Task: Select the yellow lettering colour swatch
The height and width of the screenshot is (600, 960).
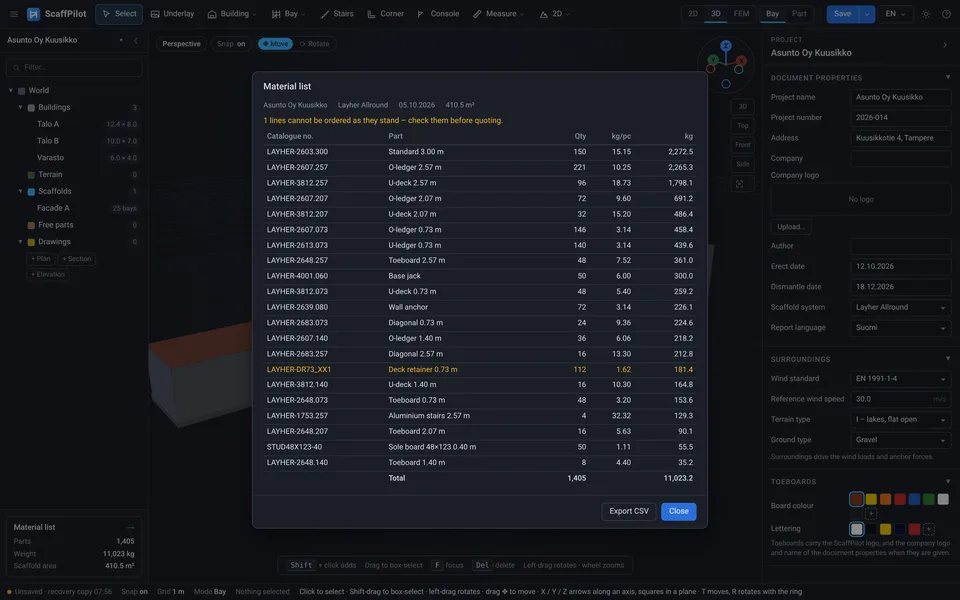Action: 885,529
